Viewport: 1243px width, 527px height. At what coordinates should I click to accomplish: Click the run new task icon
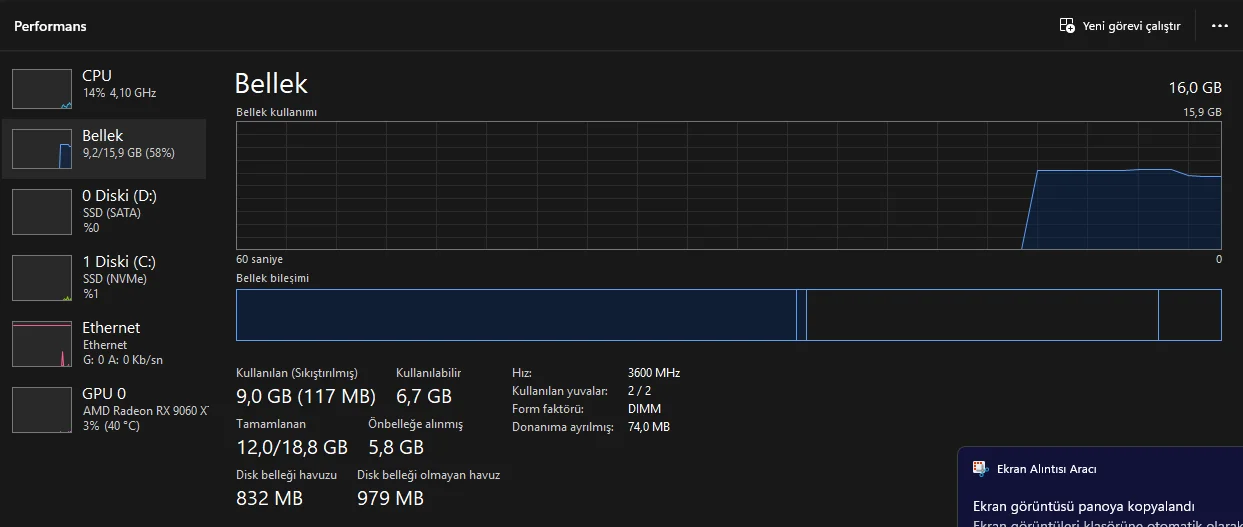pos(1067,26)
